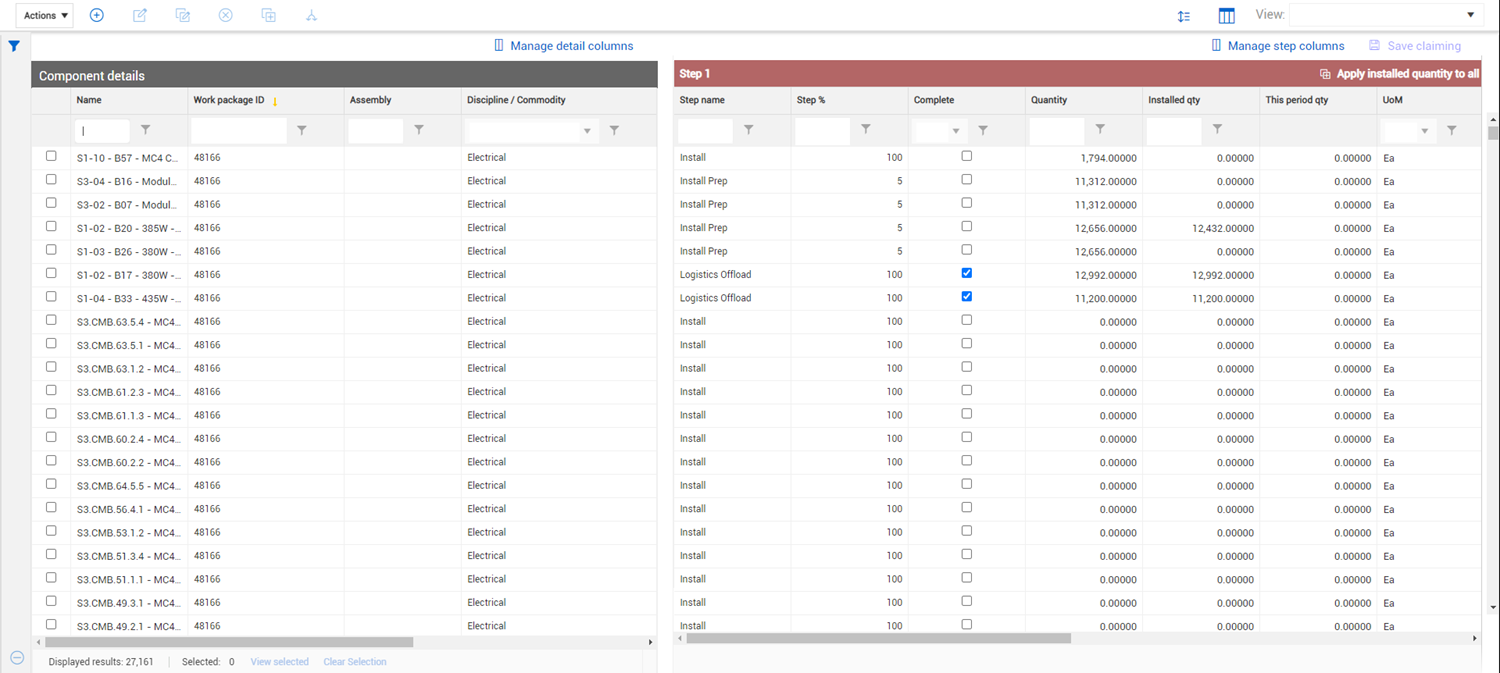This screenshot has height=673, width=1500.
Task: Click the filter icon for Quantity column
Action: pyautogui.click(x=1100, y=130)
